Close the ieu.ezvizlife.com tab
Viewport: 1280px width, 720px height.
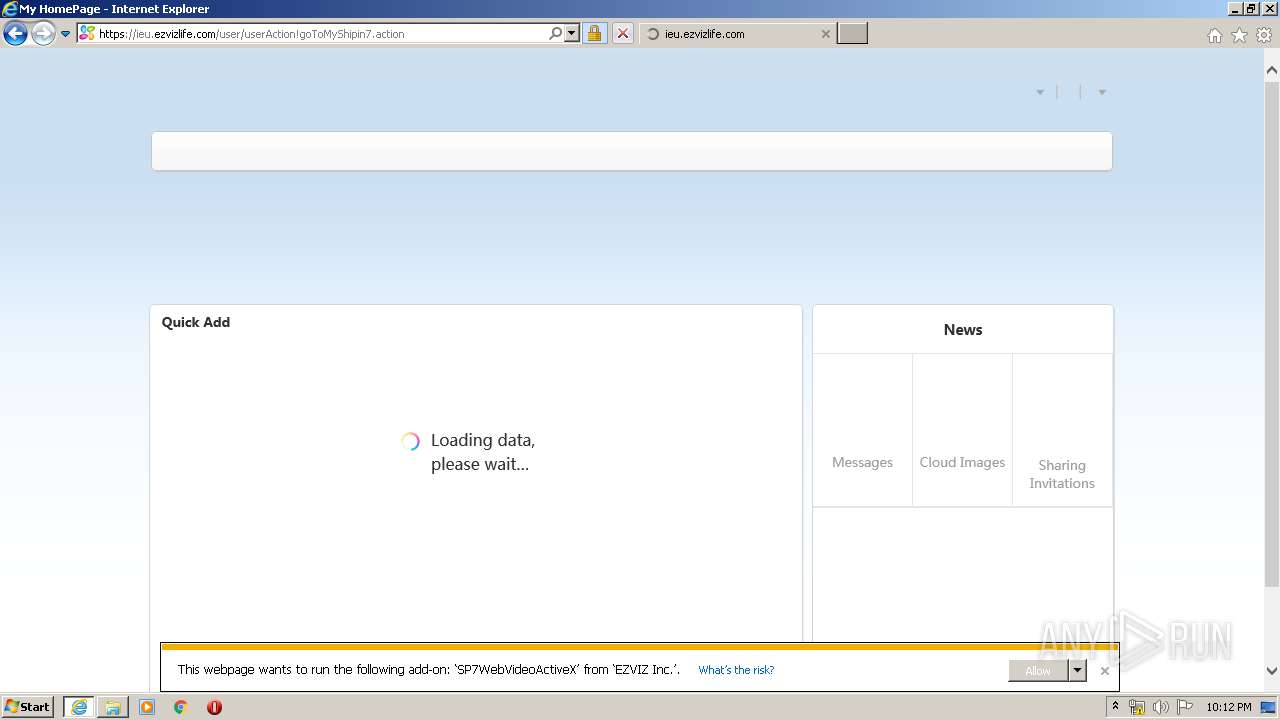825,34
